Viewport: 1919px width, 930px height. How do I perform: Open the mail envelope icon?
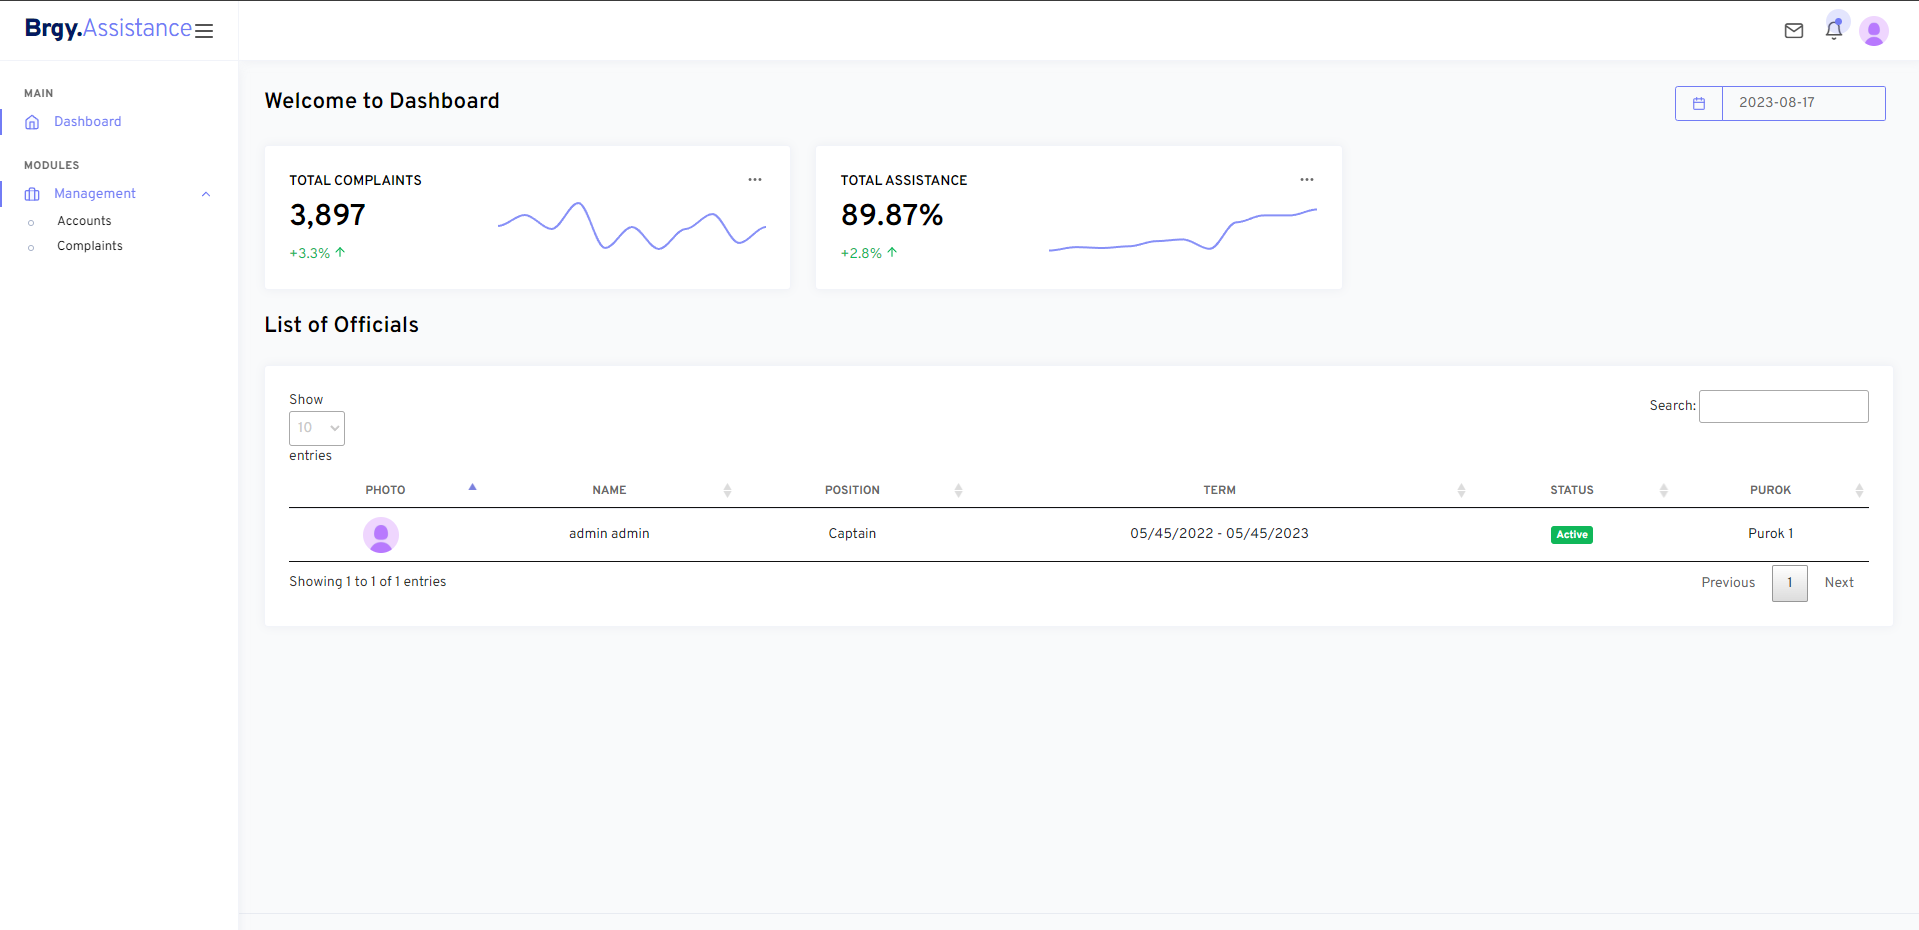(x=1794, y=31)
